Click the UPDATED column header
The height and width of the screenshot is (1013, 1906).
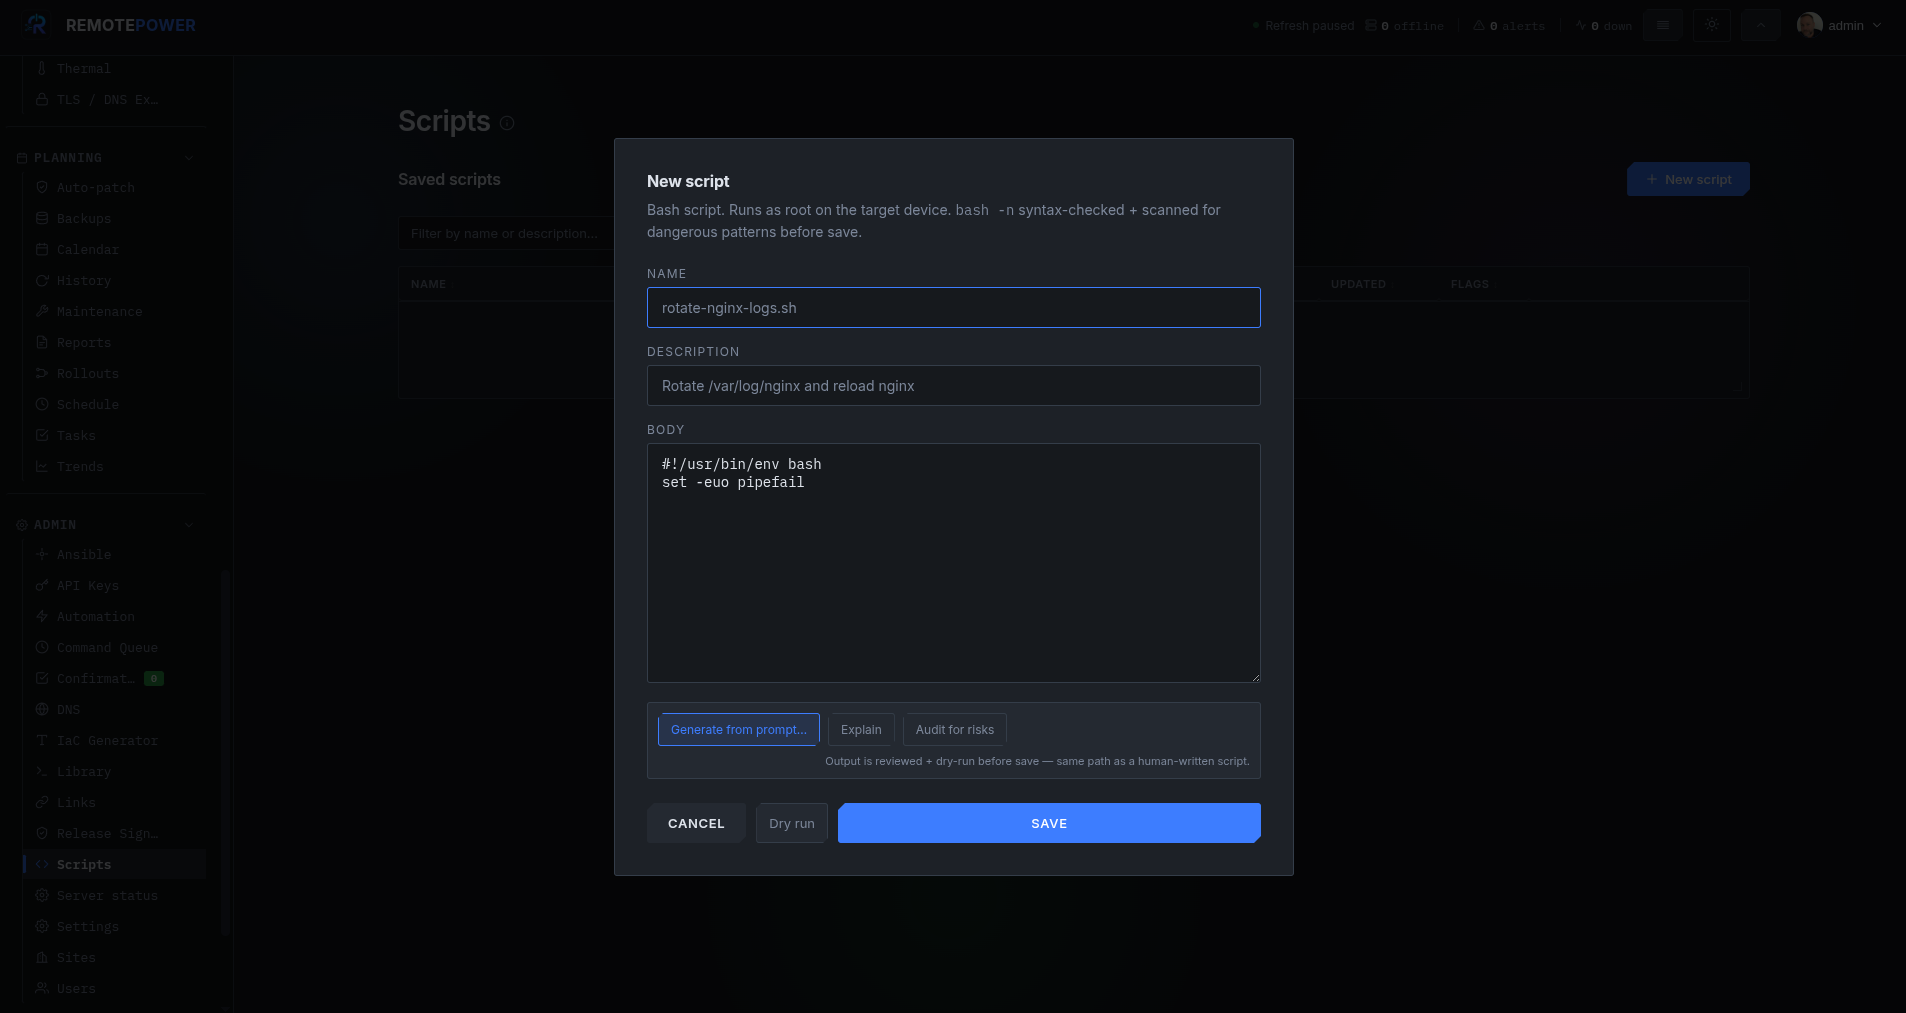(1358, 285)
